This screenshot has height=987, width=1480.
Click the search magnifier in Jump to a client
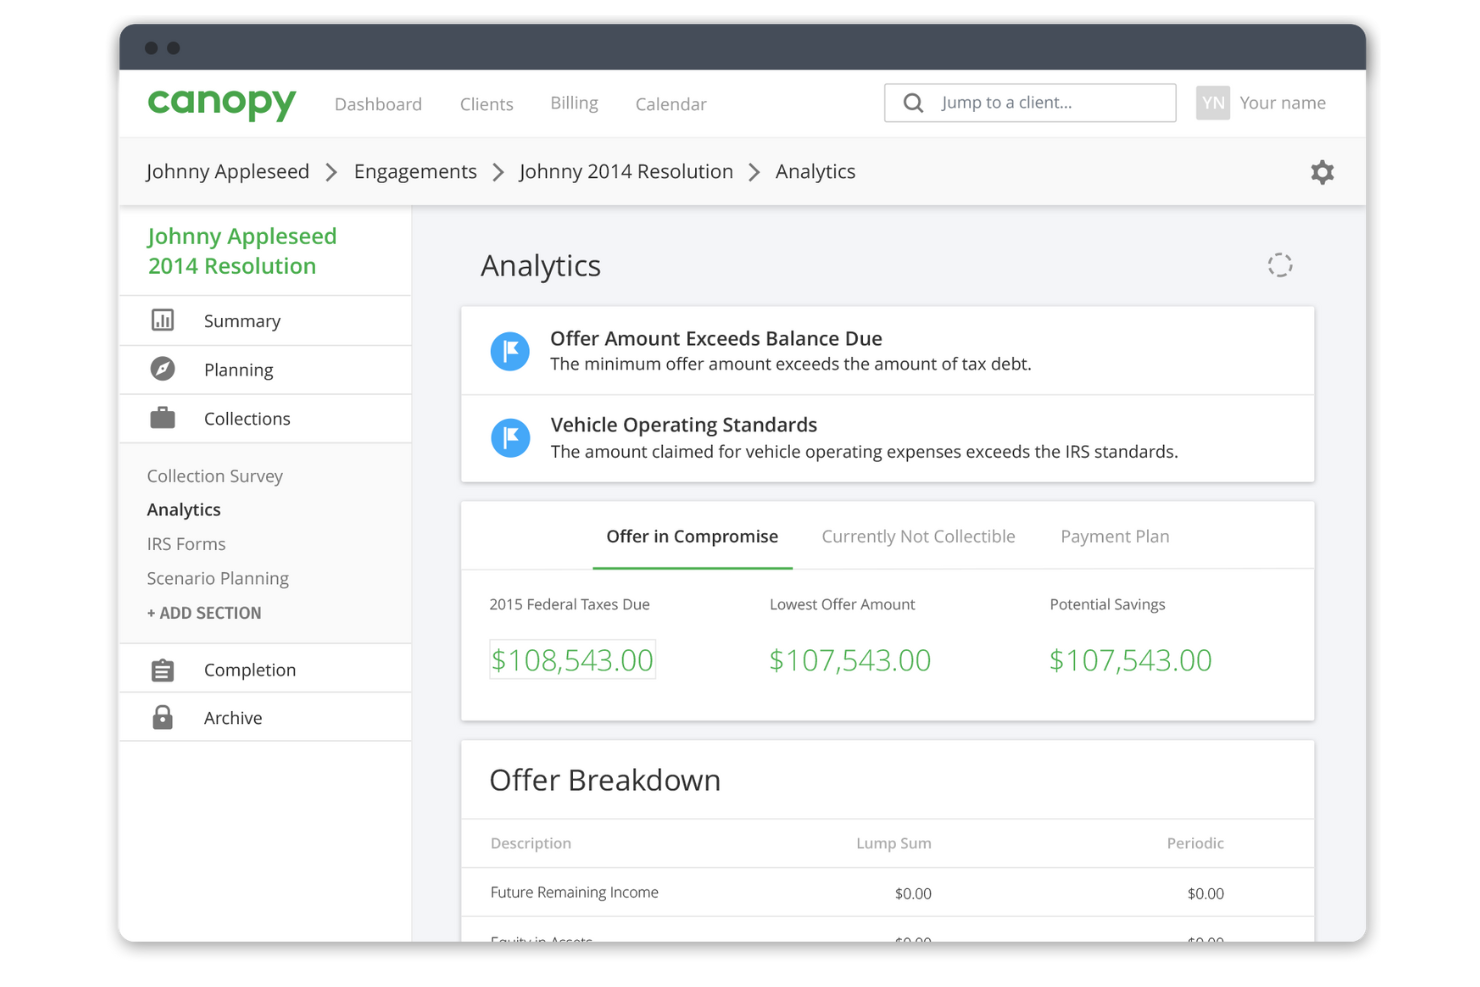click(x=913, y=102)
